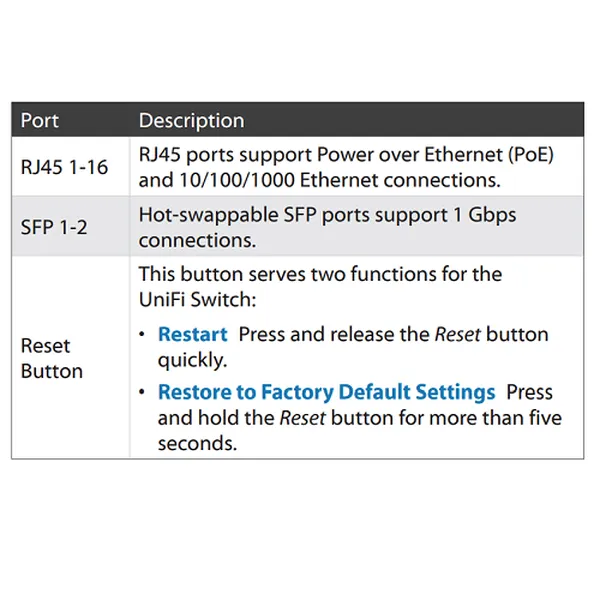Click italic "Reset" in the press-and-hold instruction

pyautogui.click(x=301, y=417)
